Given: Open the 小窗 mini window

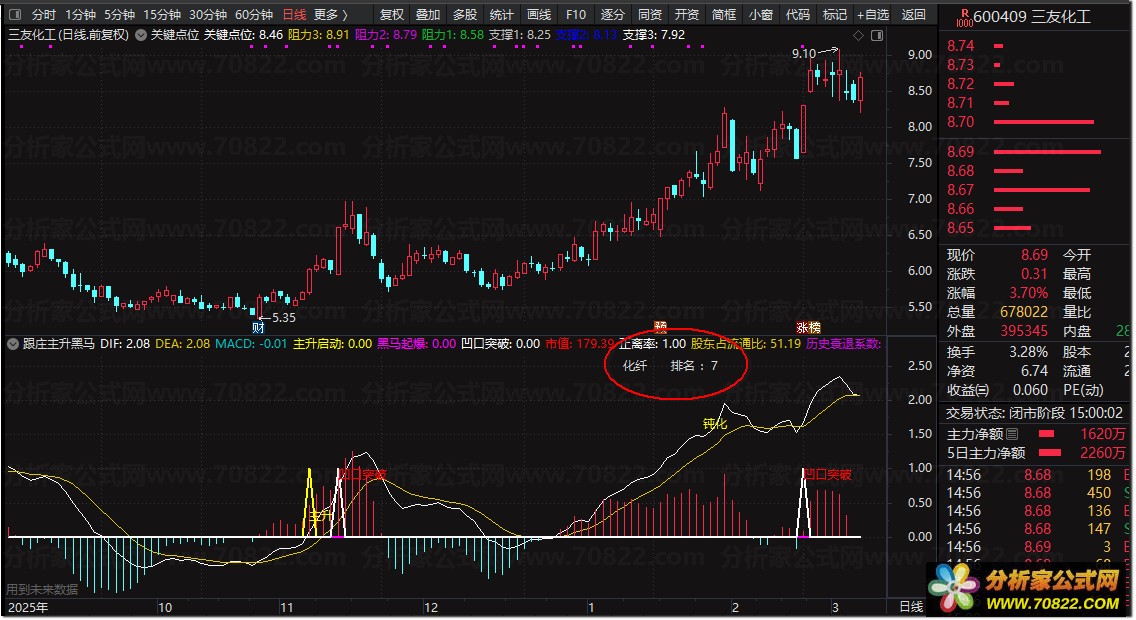Looking at the screenshot, I should click(761, 14).
